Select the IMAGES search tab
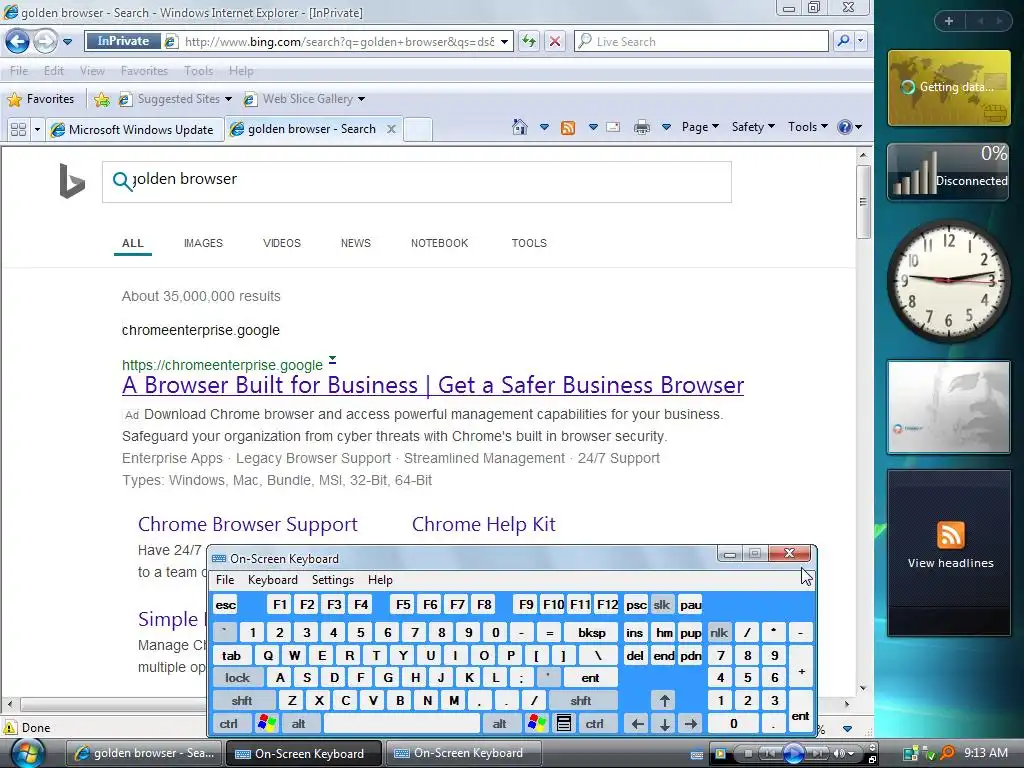 [203, 243]
